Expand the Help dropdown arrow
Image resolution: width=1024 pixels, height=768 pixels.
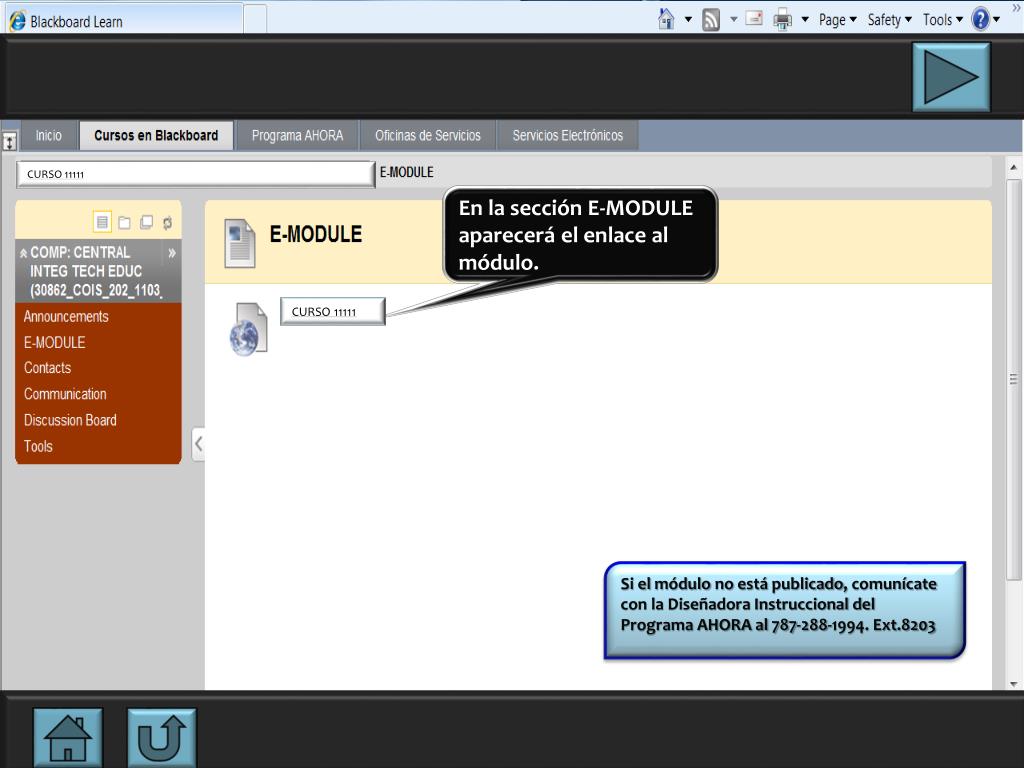(997, 20)
